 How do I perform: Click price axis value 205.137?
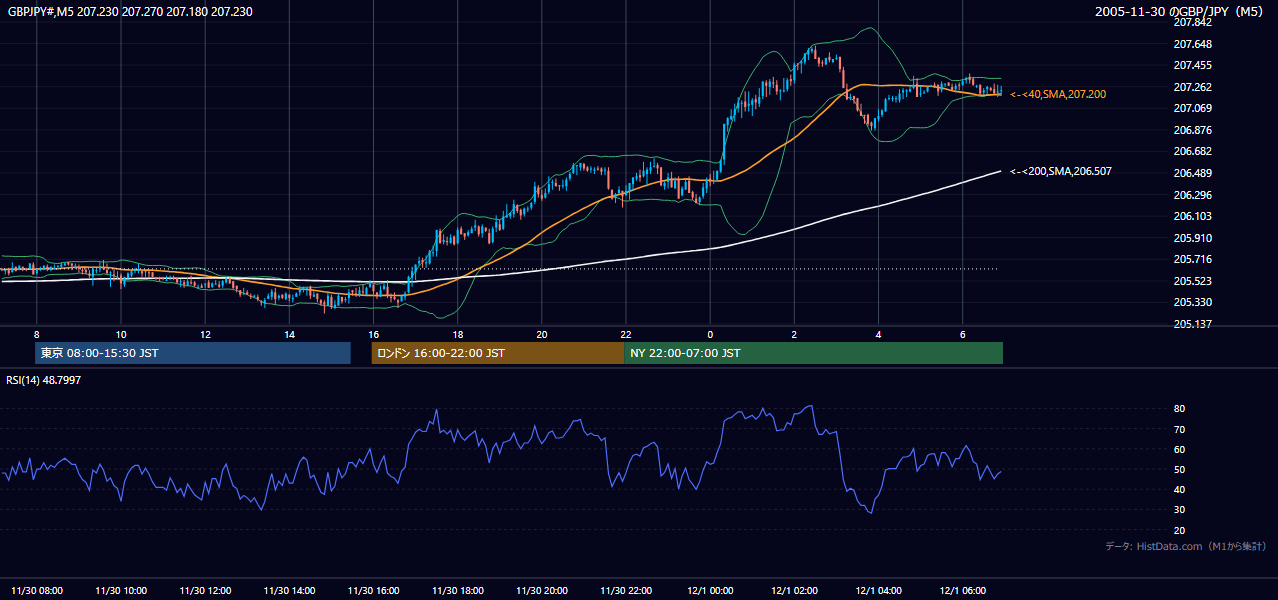1192,324
